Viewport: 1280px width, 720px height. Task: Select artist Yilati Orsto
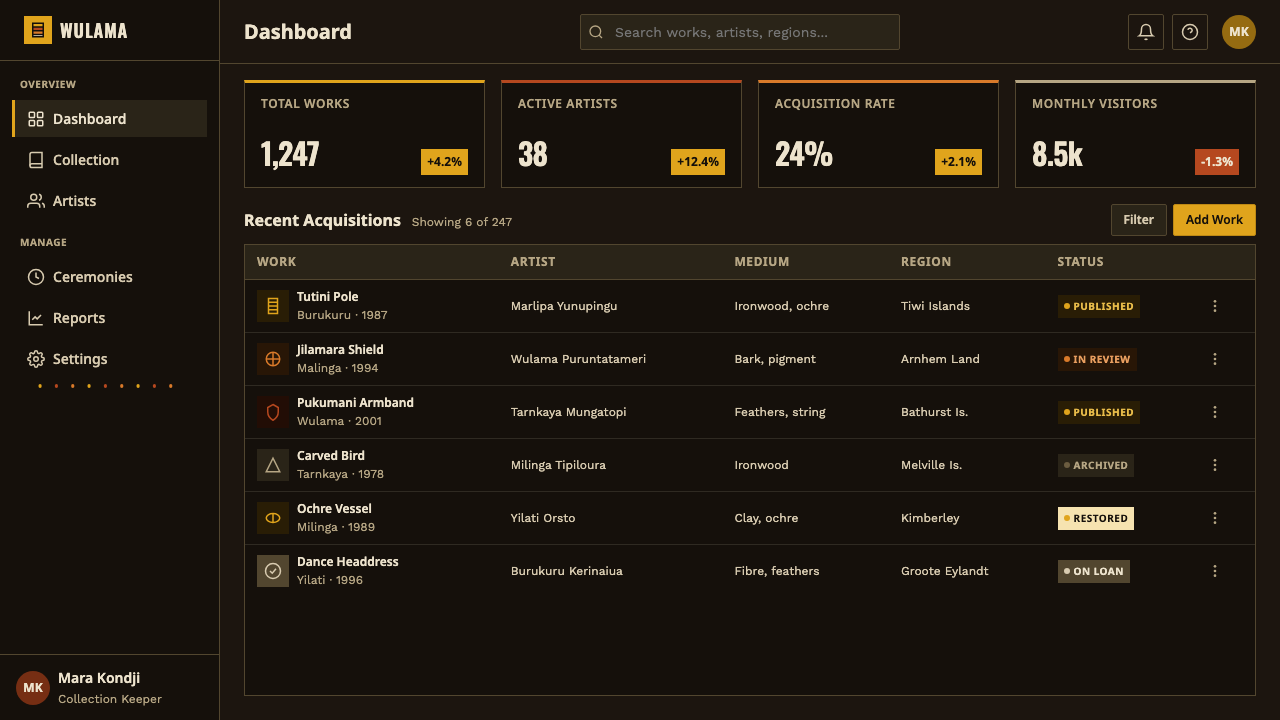coord(543,518)
